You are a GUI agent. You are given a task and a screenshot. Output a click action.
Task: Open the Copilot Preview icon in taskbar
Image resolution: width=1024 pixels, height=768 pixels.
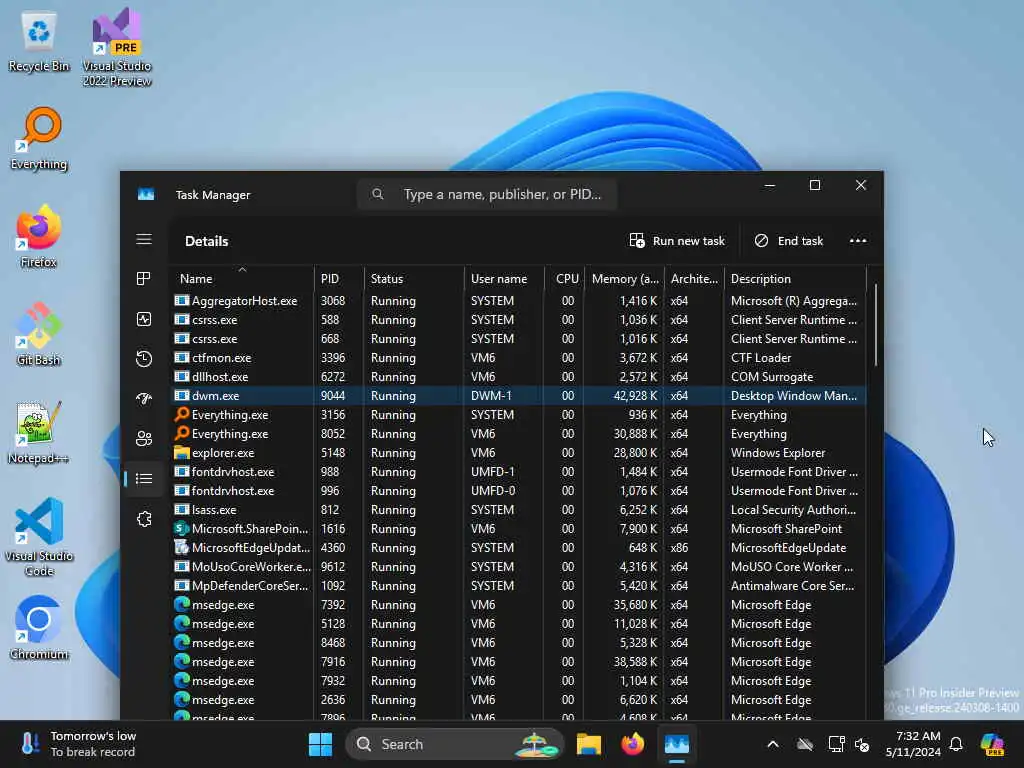tap(992, 744)
